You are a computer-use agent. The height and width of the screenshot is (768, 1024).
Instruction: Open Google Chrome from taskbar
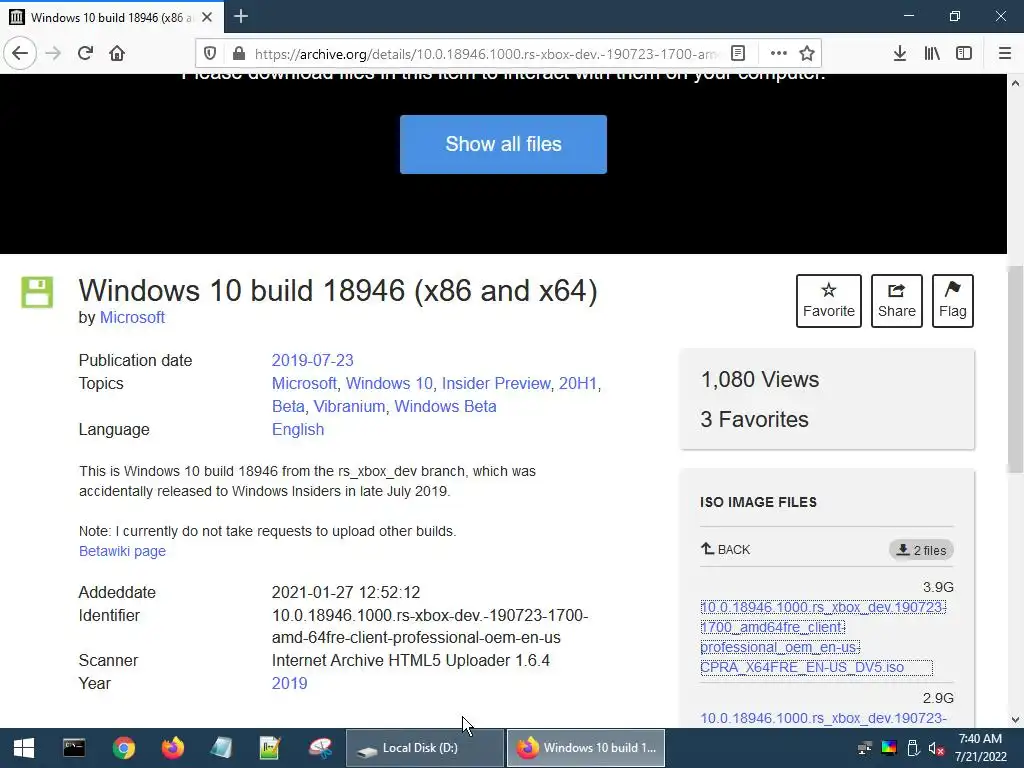pos(123,748)
